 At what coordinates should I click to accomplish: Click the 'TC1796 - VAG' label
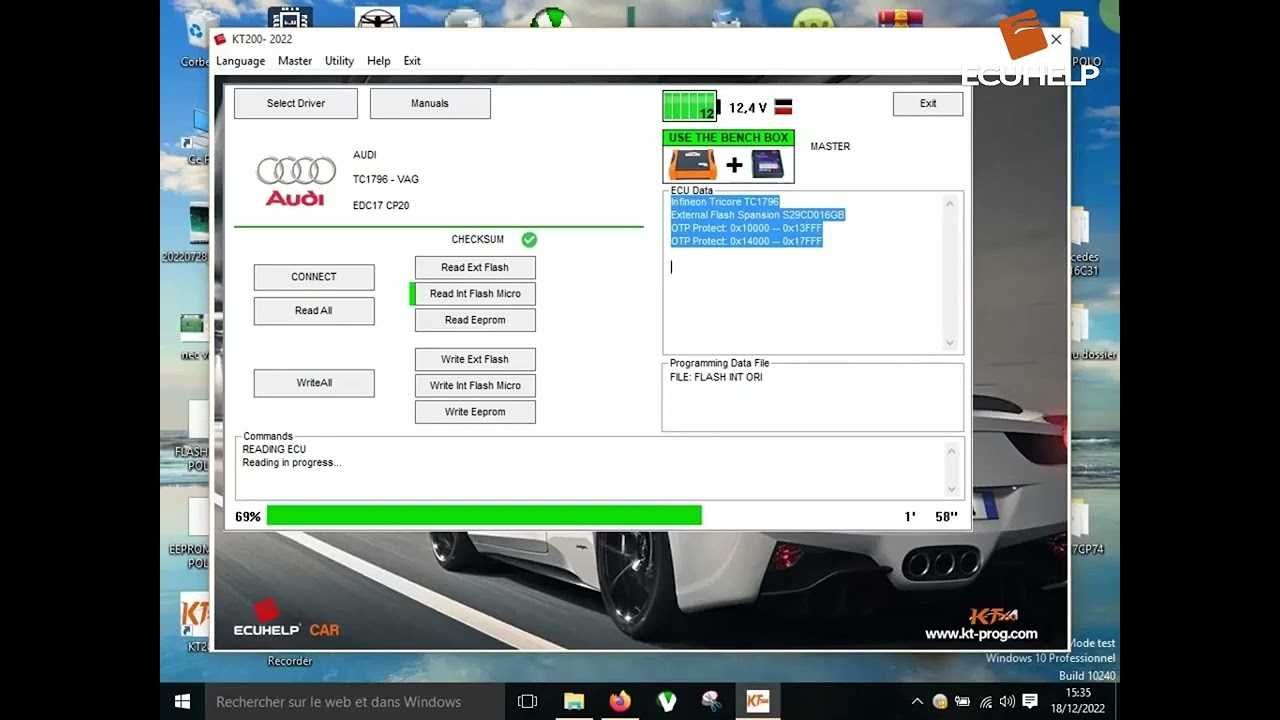[386, 180]
